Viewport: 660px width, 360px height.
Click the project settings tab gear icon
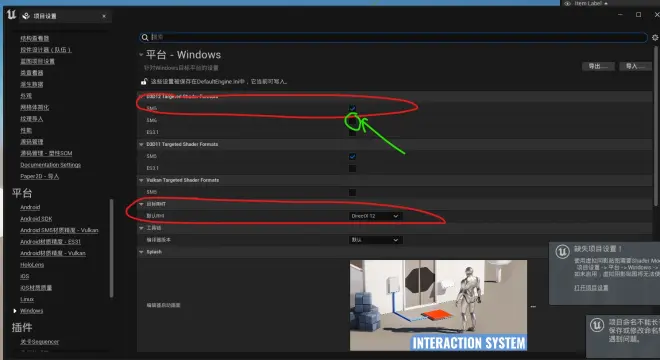click(x=26, y=16)
